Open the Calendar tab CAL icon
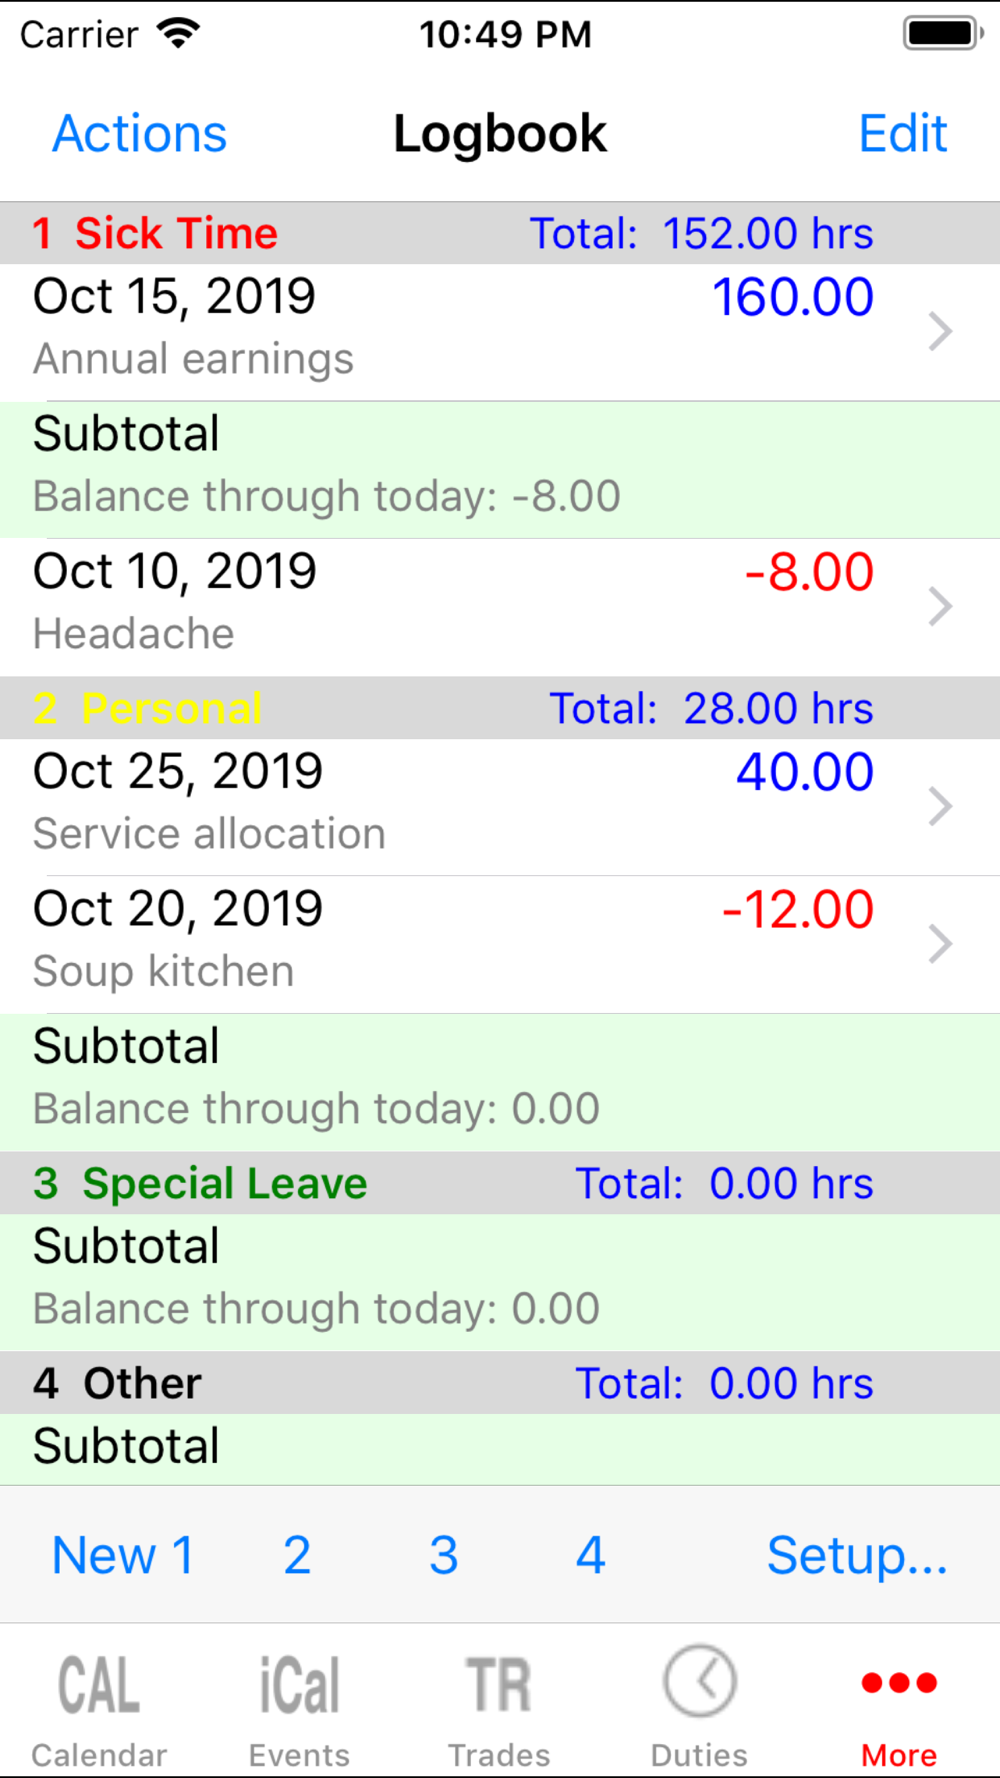 pos(99,1685)
